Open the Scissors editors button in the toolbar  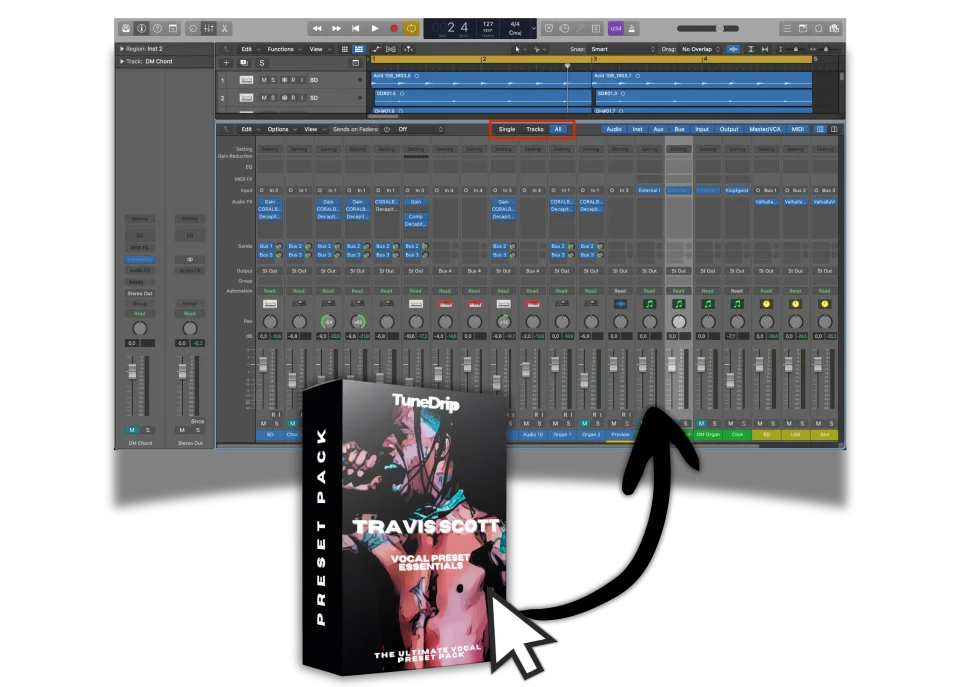tap(225, 28)
